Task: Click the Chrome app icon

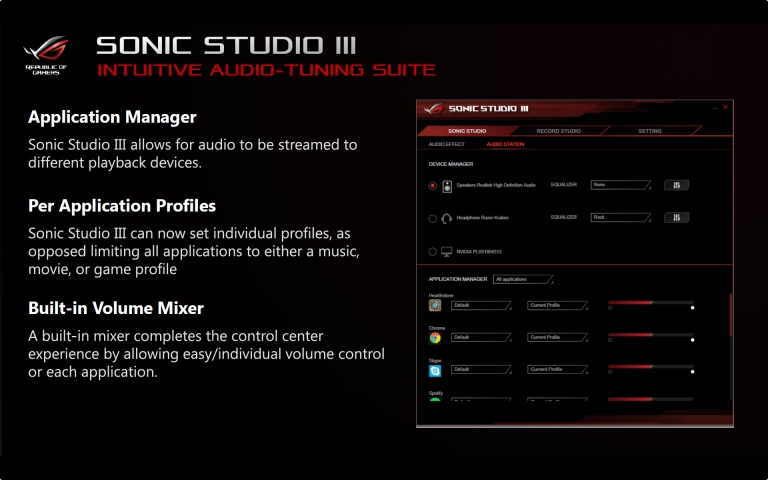Action: coord(435,338)
